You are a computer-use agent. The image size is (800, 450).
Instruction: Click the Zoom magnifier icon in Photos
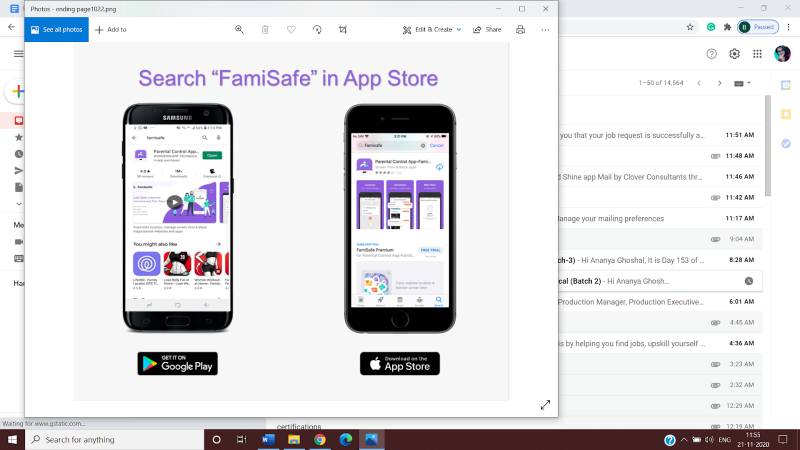pos(239,30)
